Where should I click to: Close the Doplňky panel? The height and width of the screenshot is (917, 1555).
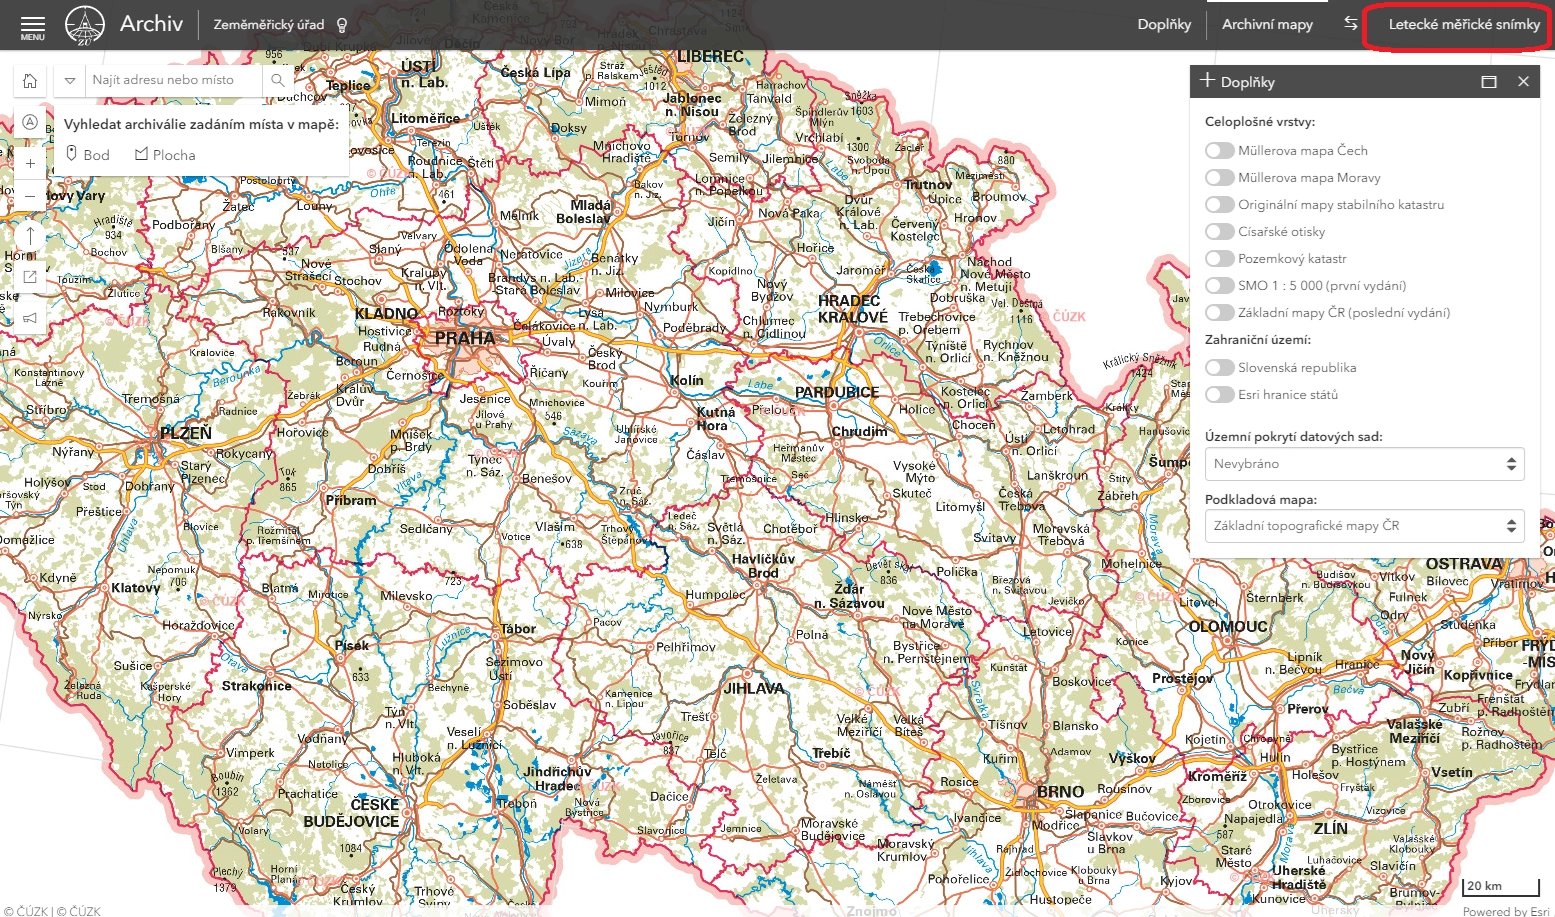click(x=1523, y=82)
